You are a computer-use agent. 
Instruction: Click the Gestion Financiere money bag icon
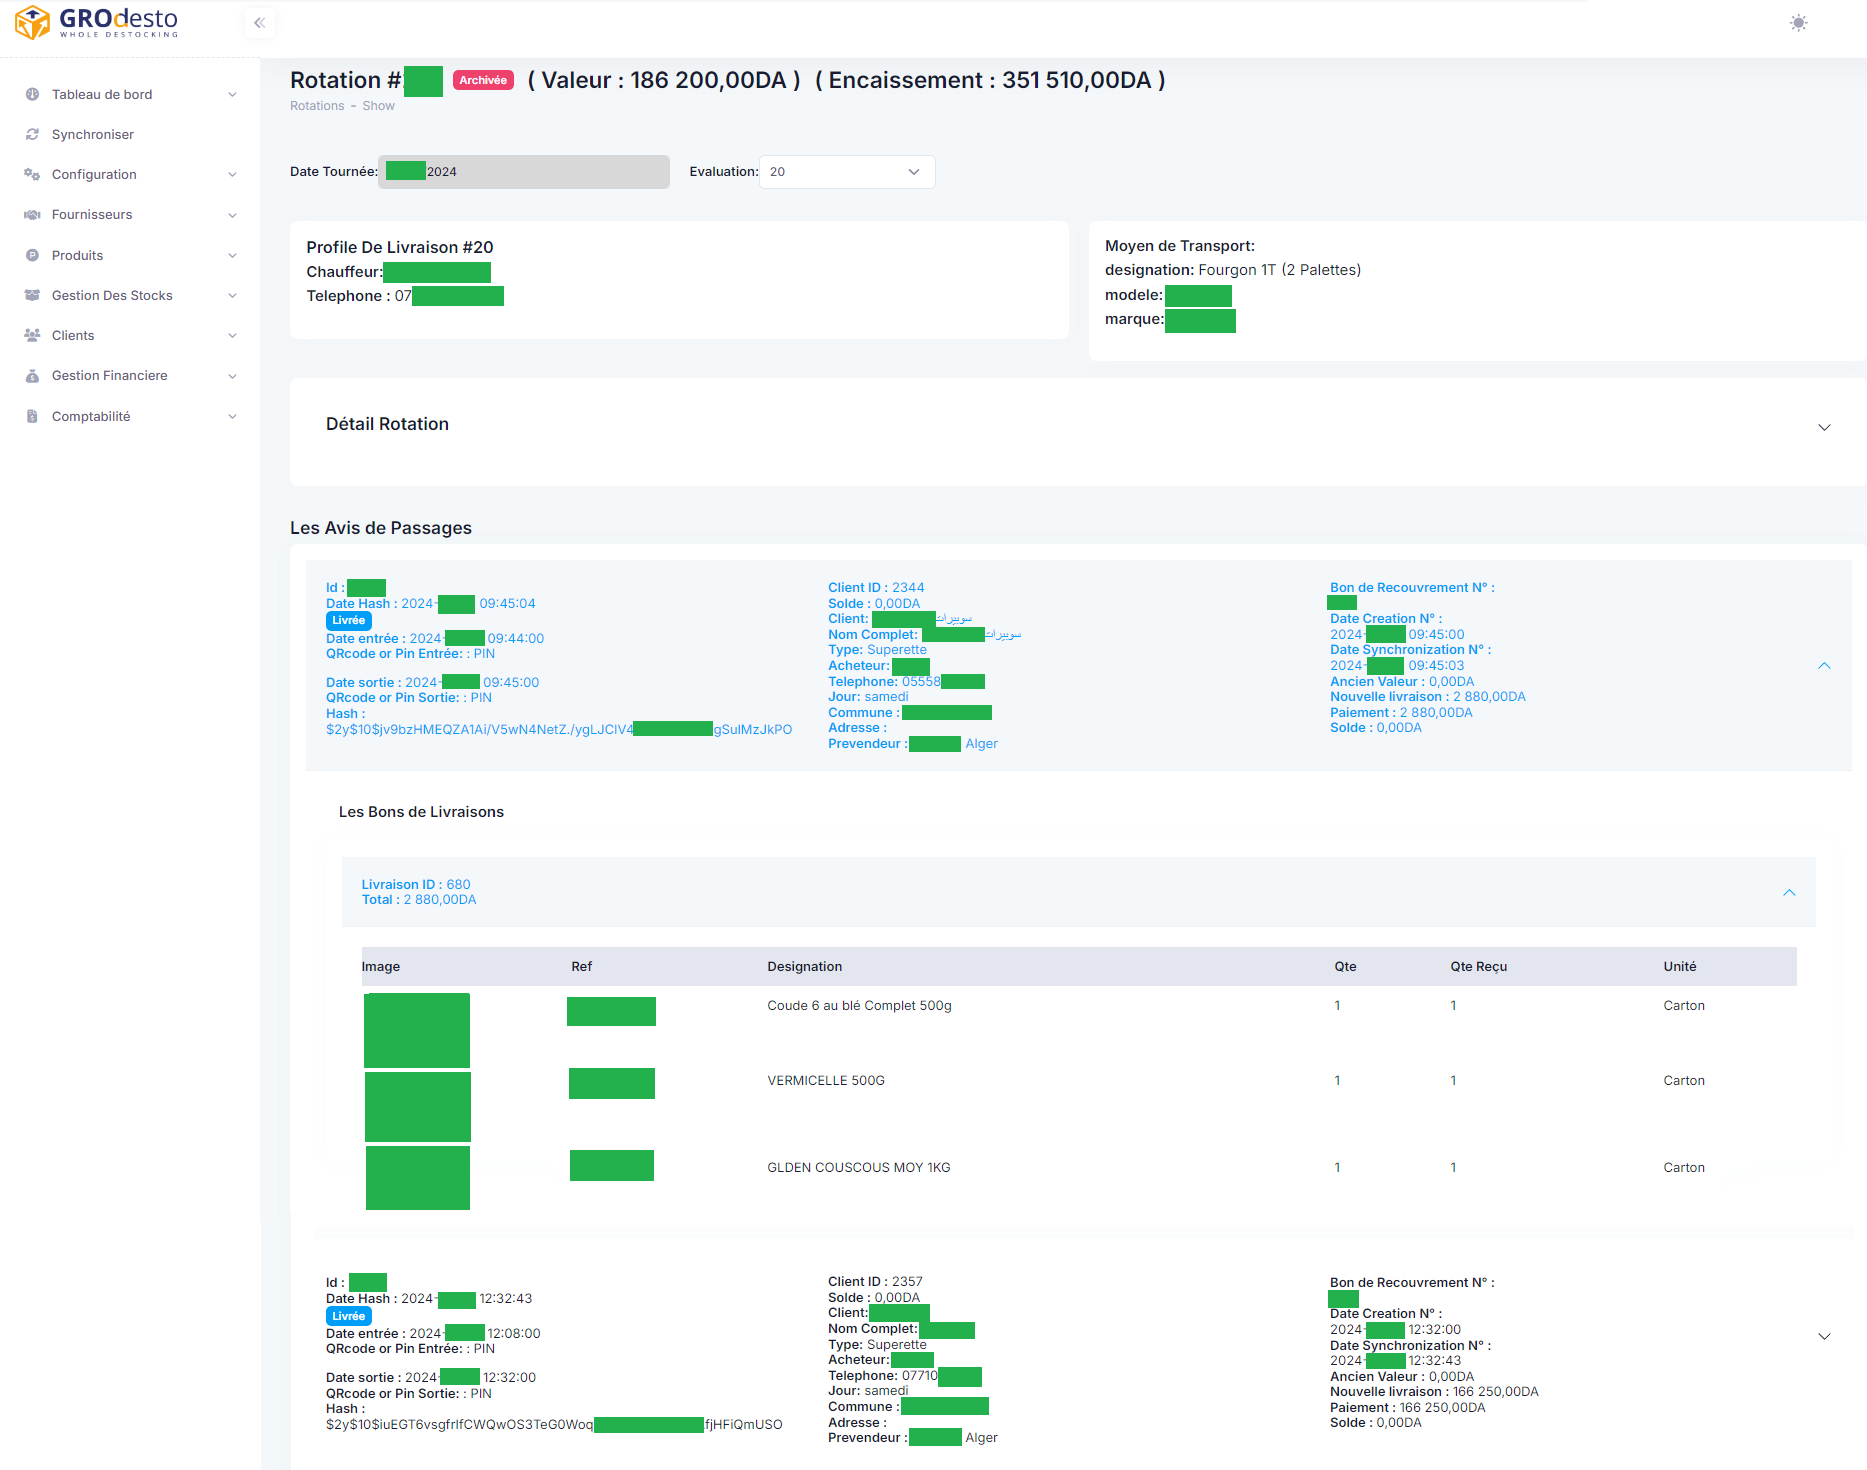(32, 376)
